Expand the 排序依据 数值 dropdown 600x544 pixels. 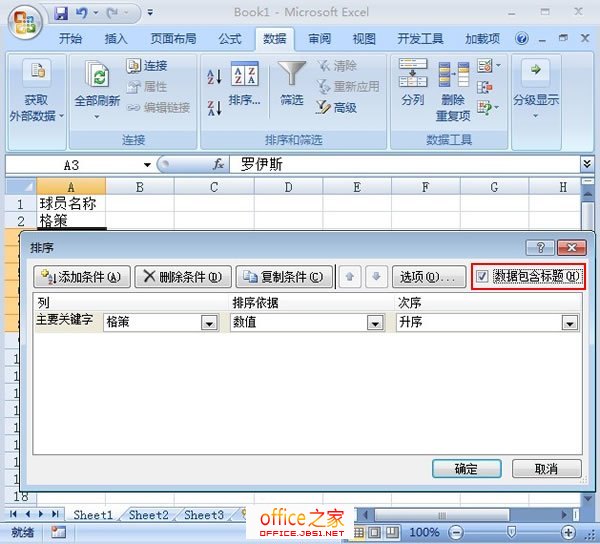375,323
